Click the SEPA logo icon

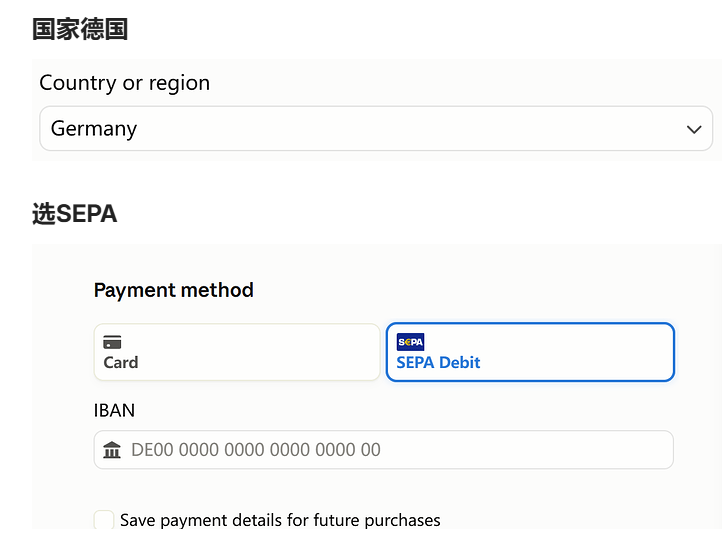tap(410, 342)
